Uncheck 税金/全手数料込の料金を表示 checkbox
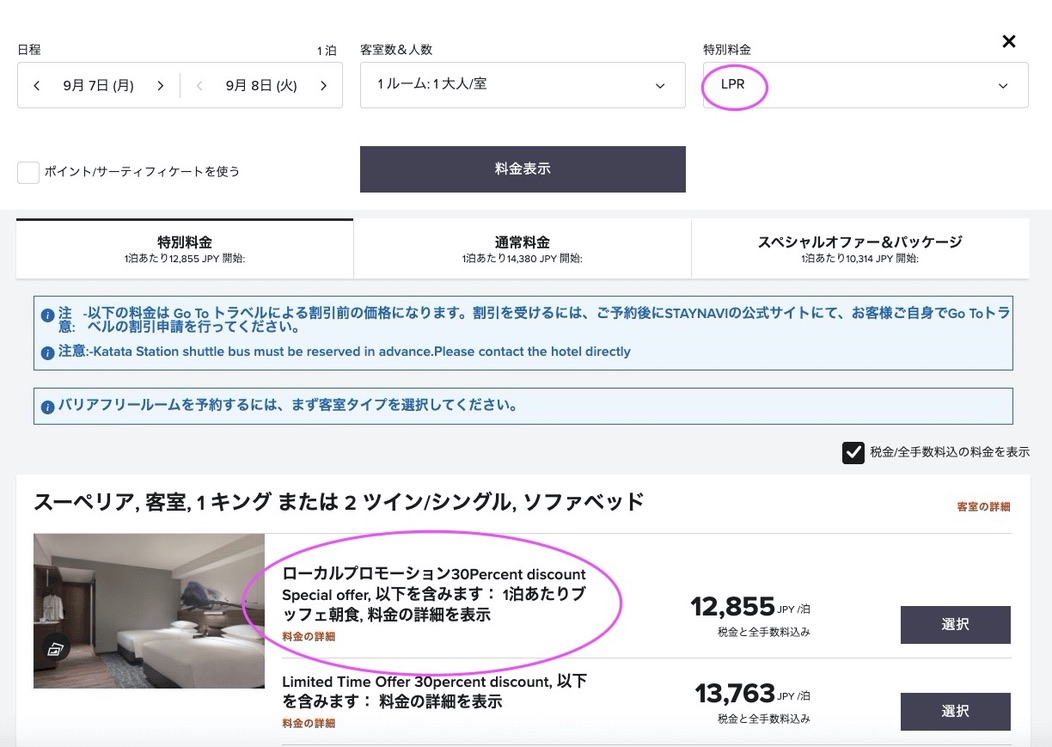 click(x=853, y=453)
